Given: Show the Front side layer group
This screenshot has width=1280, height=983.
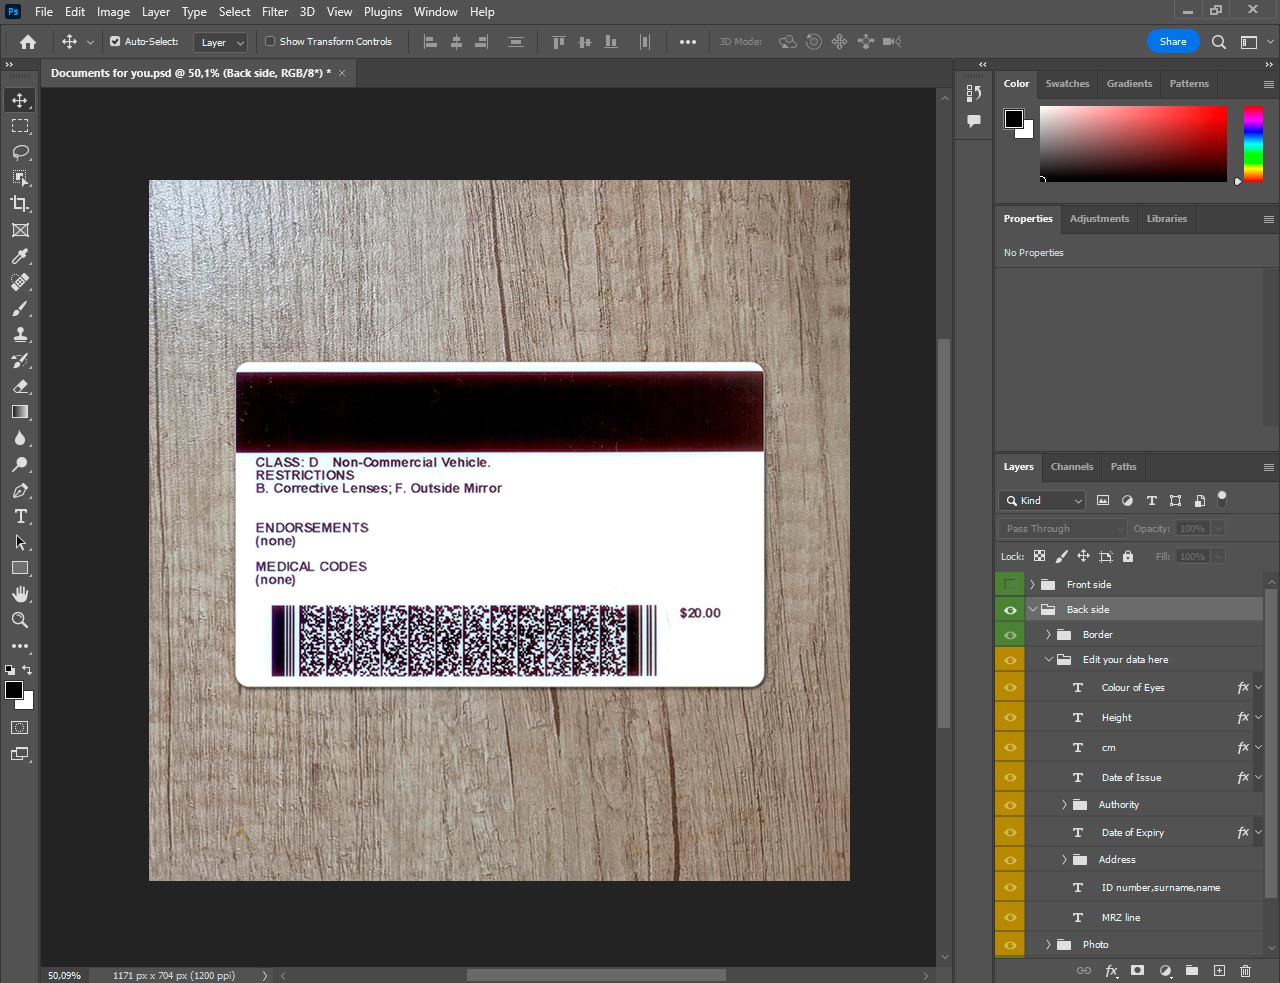Looking at the screenshot, I should click(x=1010, y=584).
